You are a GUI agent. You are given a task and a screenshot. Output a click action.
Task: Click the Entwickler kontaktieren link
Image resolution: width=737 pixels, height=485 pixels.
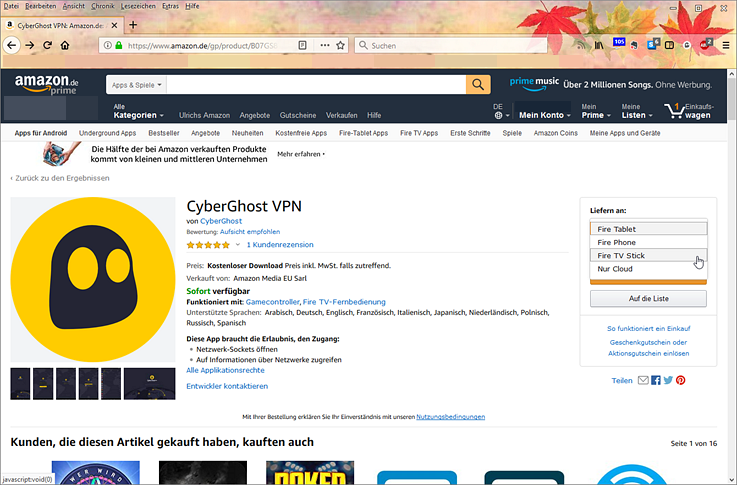click(227, 386)
